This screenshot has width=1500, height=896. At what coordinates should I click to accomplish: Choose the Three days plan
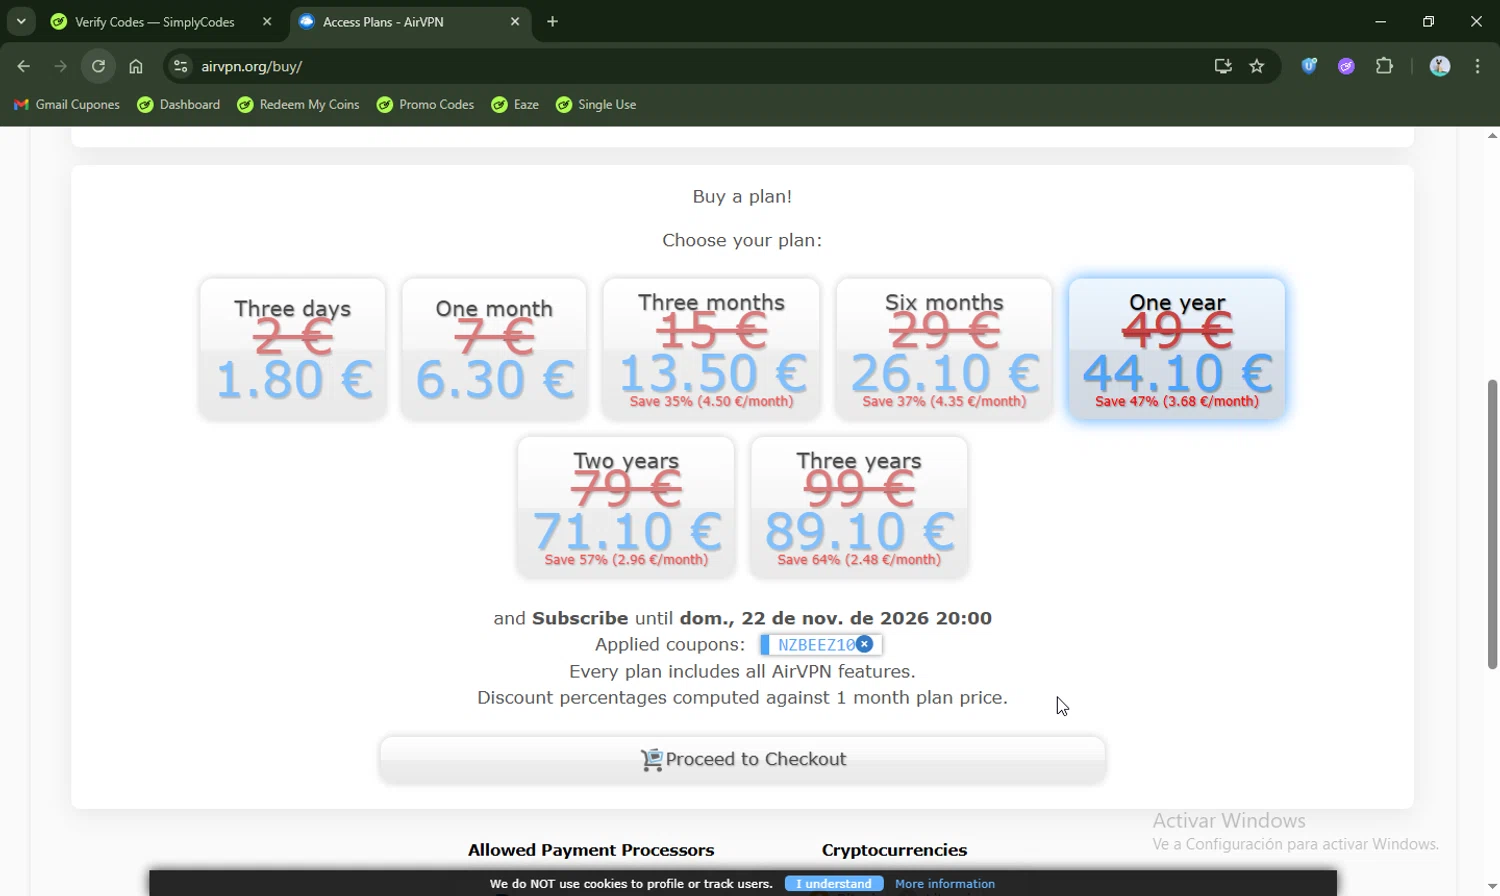pyautogui.click(x=292, y=349)
